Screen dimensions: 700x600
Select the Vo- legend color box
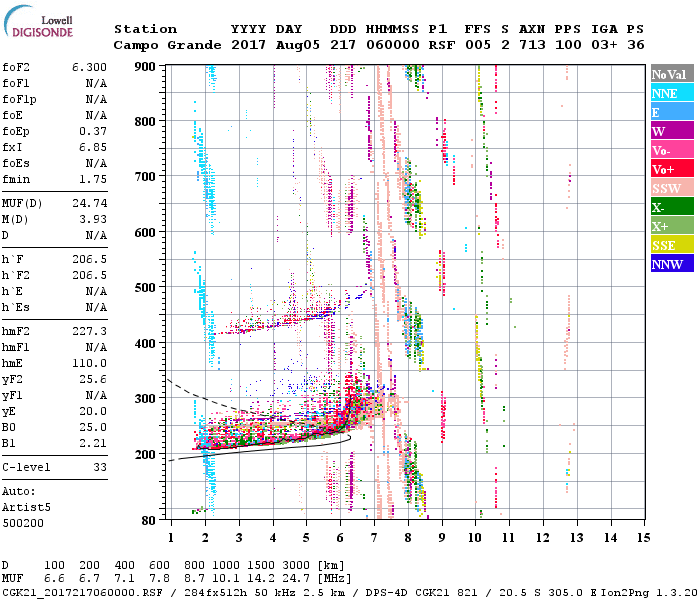click(x=671, y=150)
